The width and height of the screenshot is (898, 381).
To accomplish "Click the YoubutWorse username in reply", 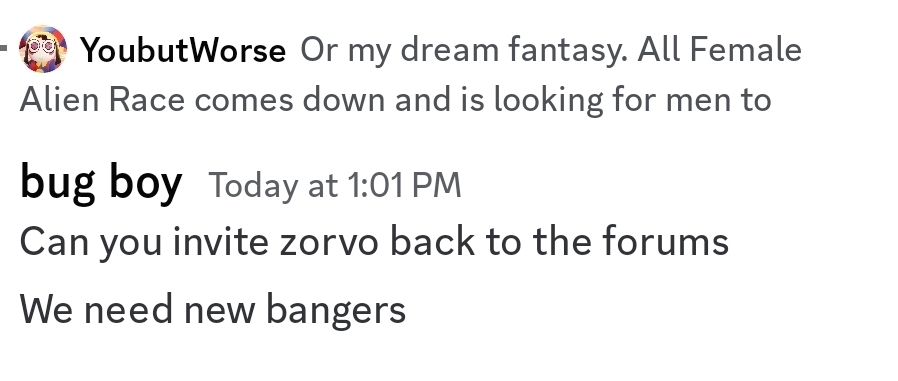I will click(x=183, y=50).
